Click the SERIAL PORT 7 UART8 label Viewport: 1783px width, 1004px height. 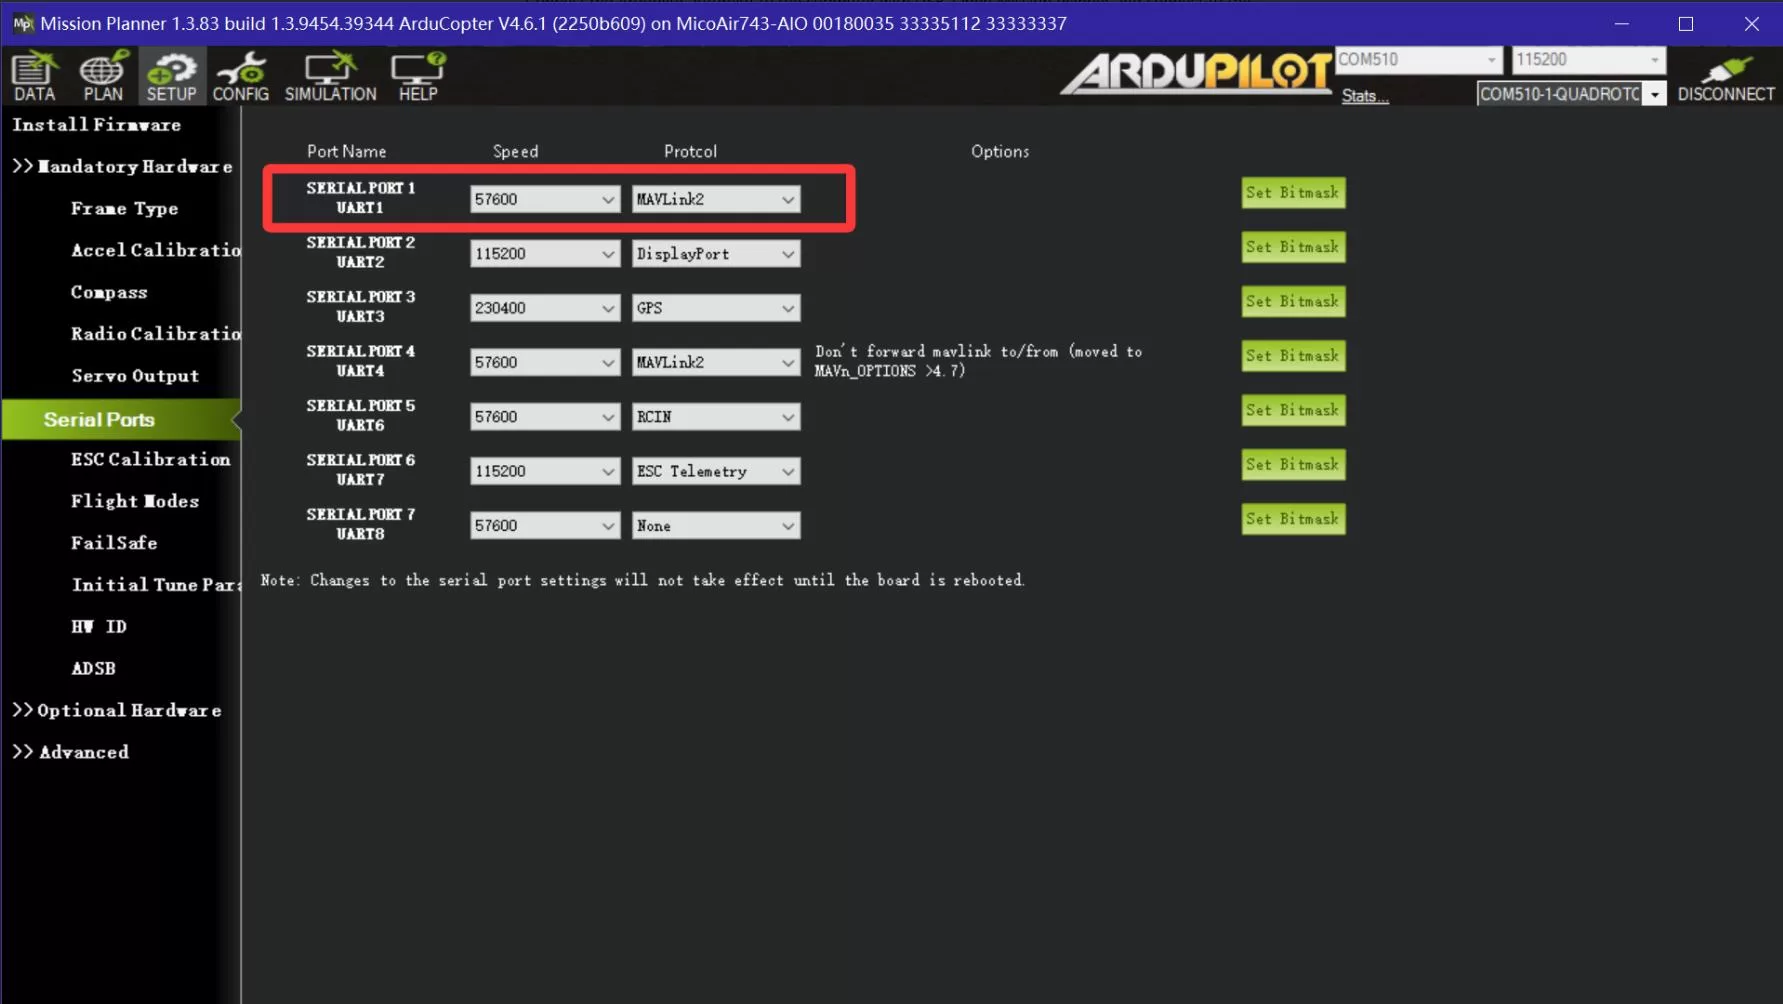tap(360, 524)
